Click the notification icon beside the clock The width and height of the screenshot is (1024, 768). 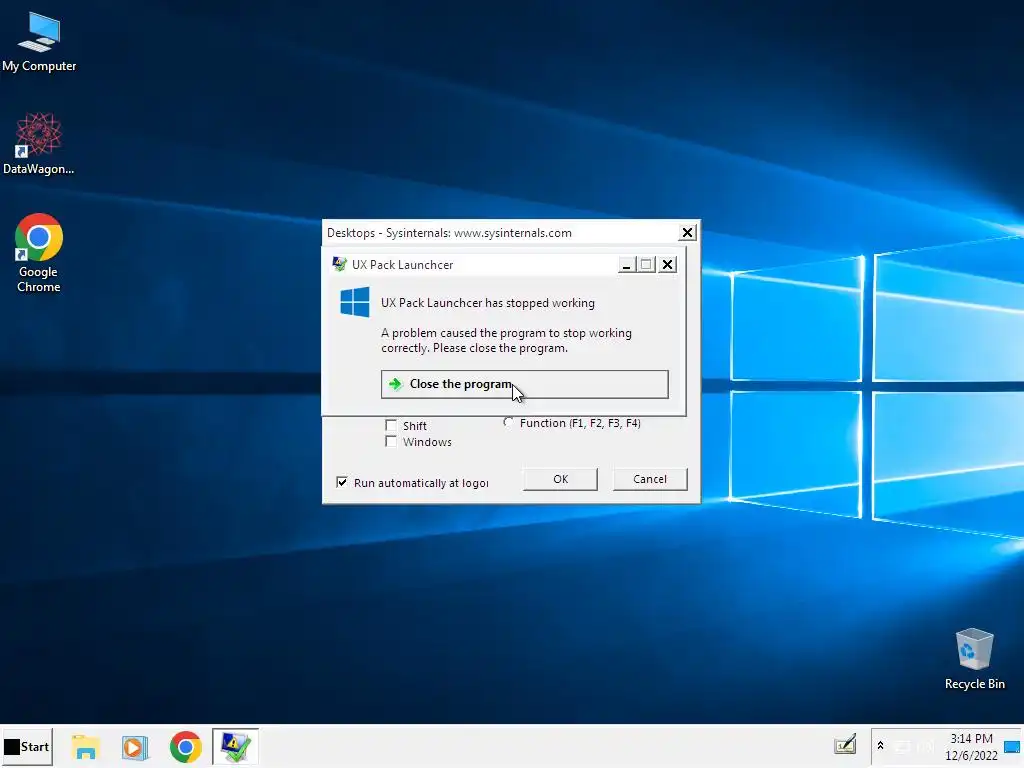click(1012, 746)
